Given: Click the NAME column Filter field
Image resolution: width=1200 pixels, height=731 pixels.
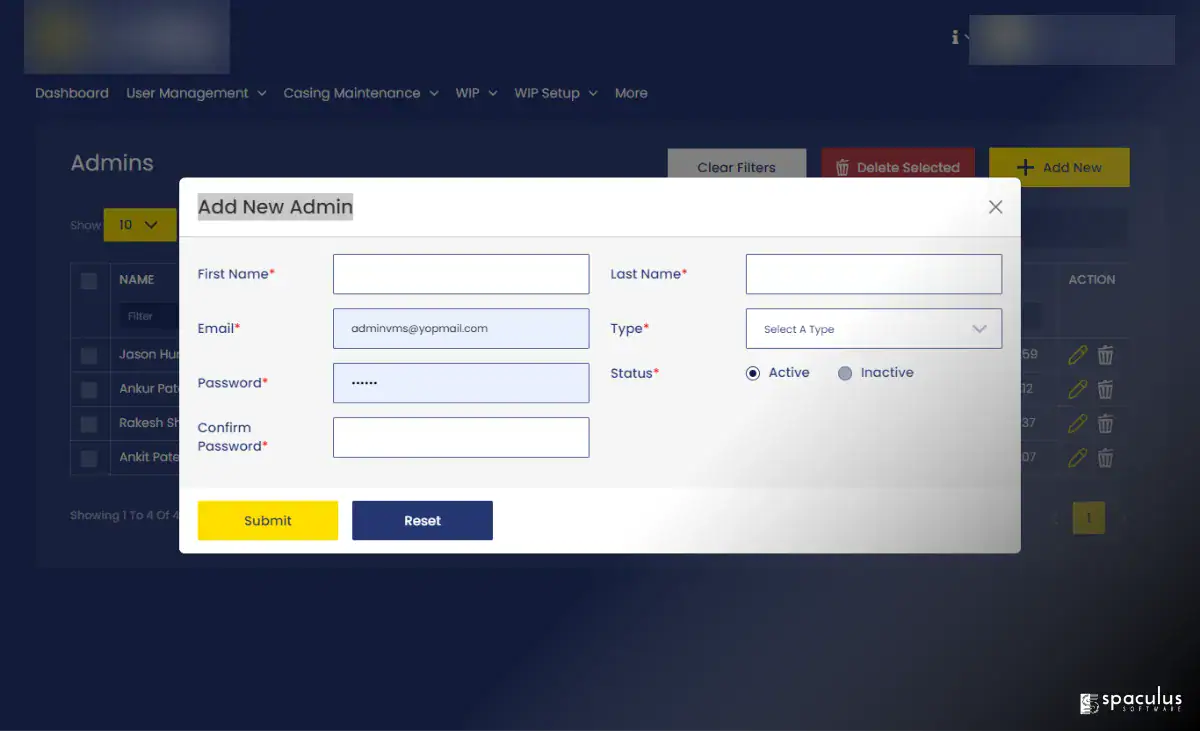Looking at the screenshot, I should pos(148,316).
